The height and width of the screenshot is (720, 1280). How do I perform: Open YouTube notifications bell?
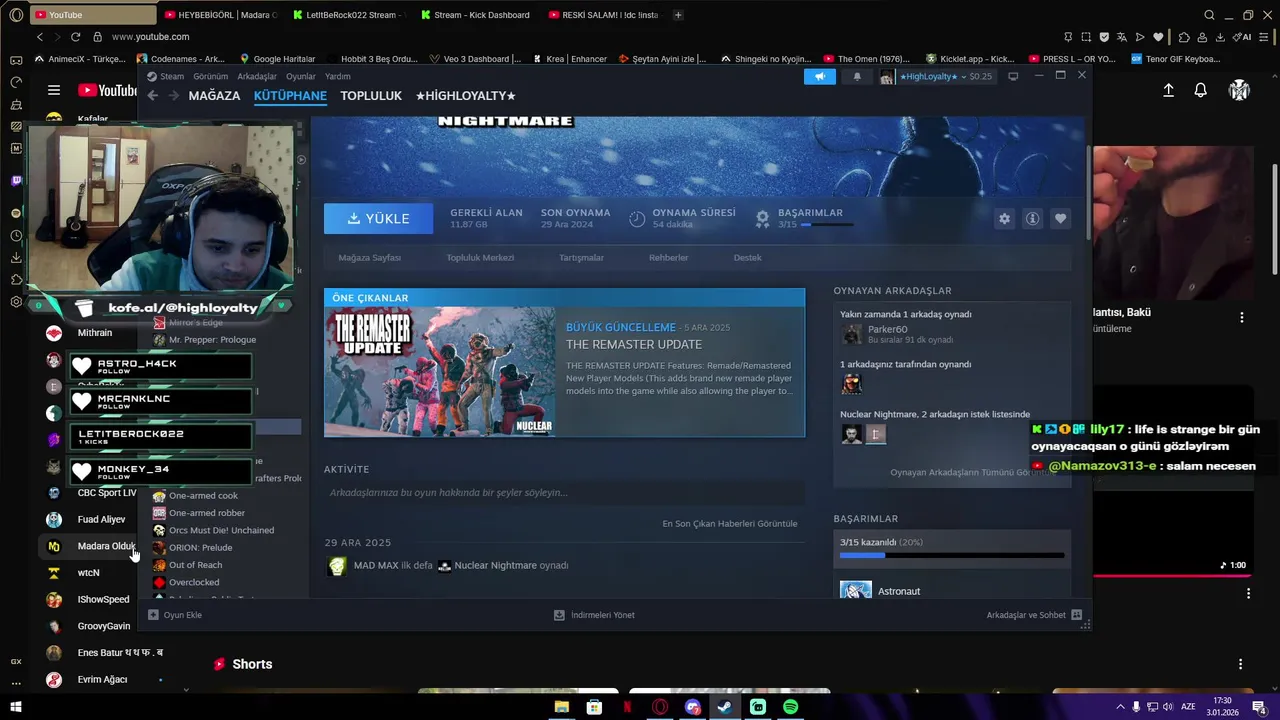[1200, 90]
